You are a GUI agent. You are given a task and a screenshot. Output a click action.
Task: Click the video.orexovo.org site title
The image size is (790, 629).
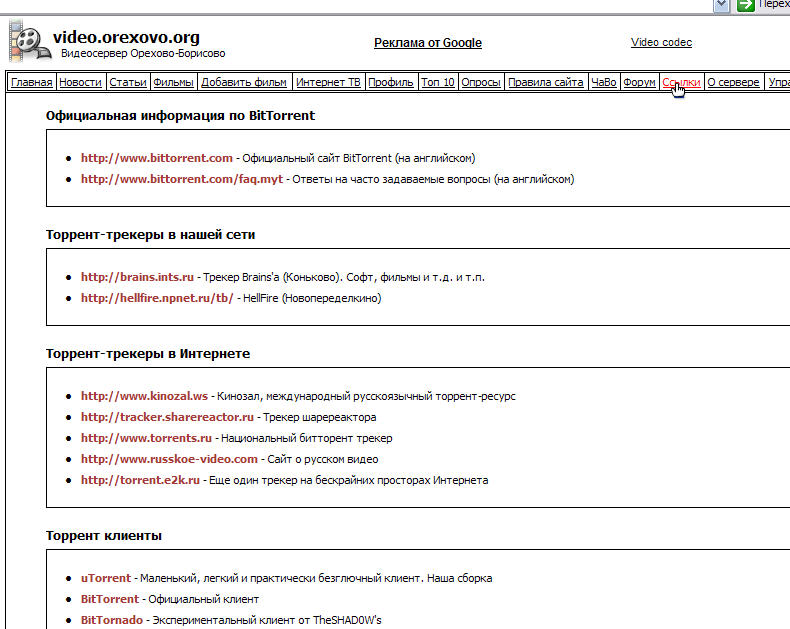point(126,37)
